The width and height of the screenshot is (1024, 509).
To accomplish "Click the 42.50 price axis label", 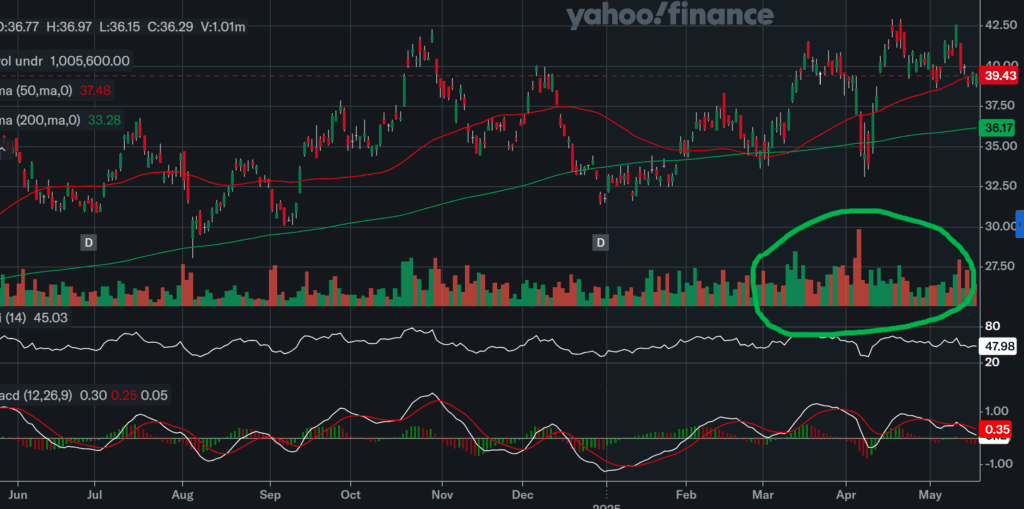I will [1000, 25].
